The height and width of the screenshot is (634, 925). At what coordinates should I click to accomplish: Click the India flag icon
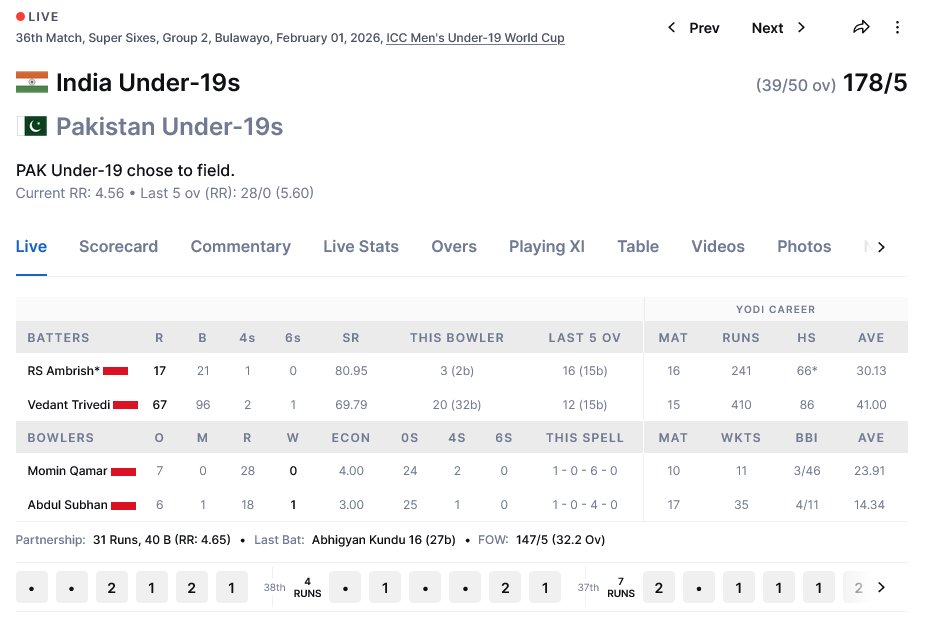coord(32,83)
